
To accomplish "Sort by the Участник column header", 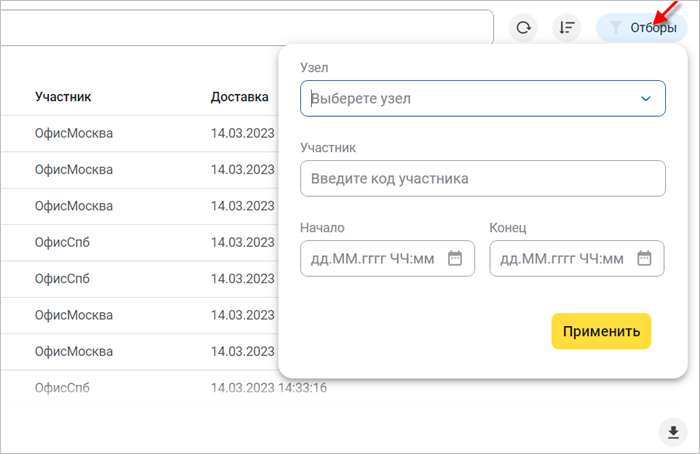I will (x=63, y=97).
